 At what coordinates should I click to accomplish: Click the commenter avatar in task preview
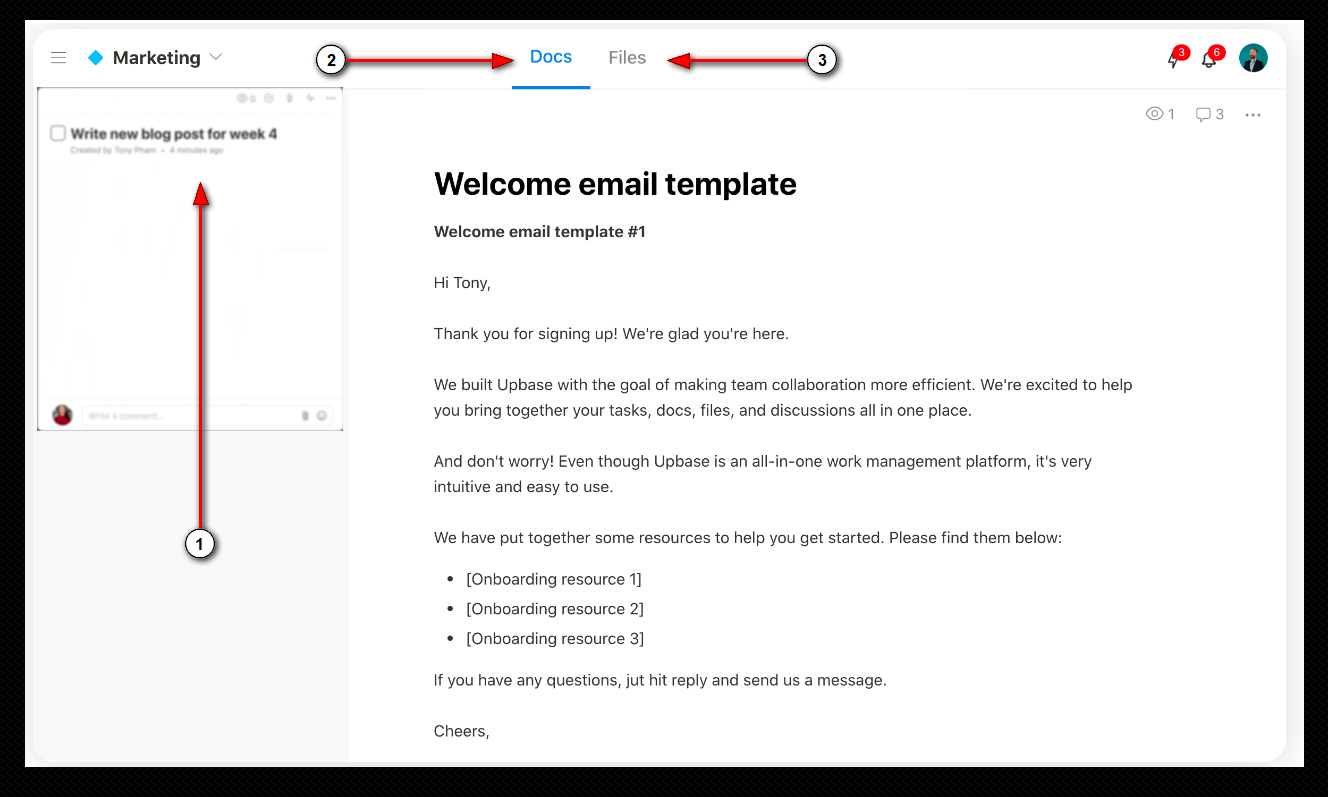tap(62, 415)
